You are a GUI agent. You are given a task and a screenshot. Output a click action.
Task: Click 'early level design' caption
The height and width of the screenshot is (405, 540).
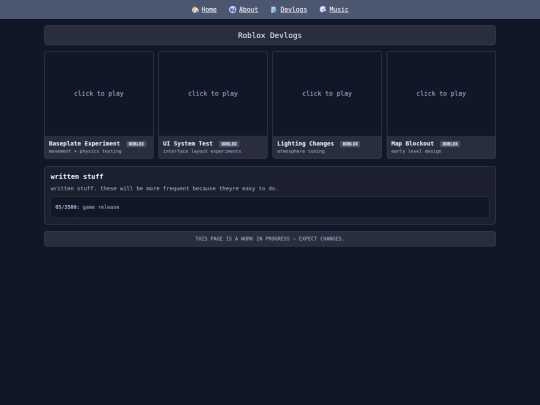tap(416, 151)
